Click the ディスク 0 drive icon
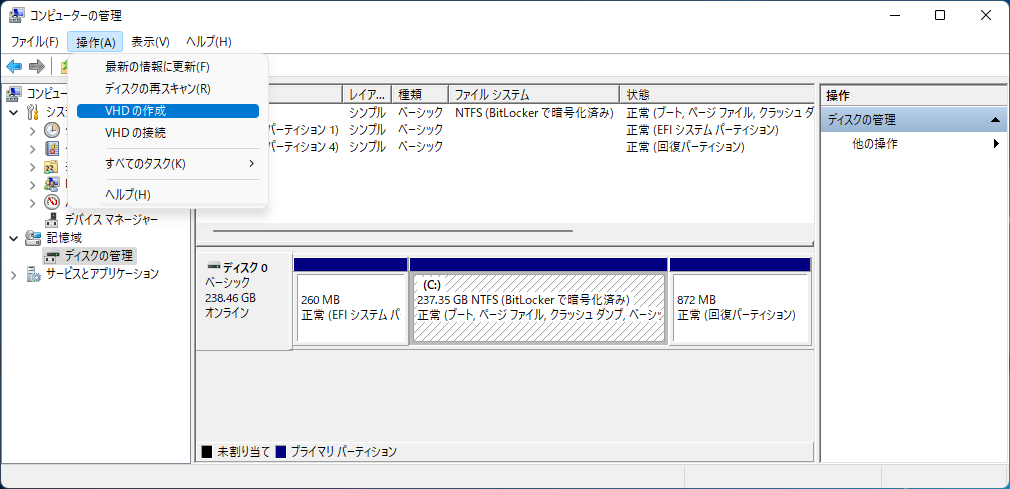This screenshot has height=489, width=1010. click(x=212, y=268)
